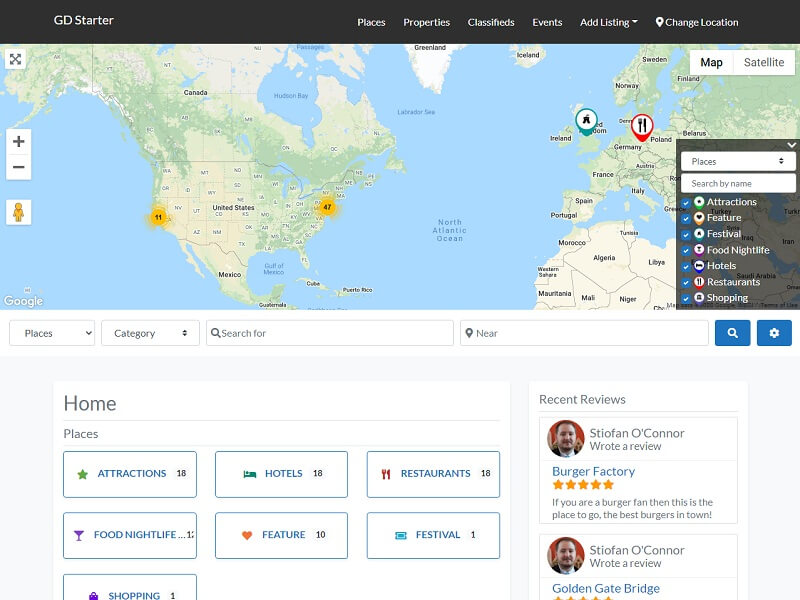Collapse the map category panel chevron
This screenshot has height=600, width=800.
791,145
